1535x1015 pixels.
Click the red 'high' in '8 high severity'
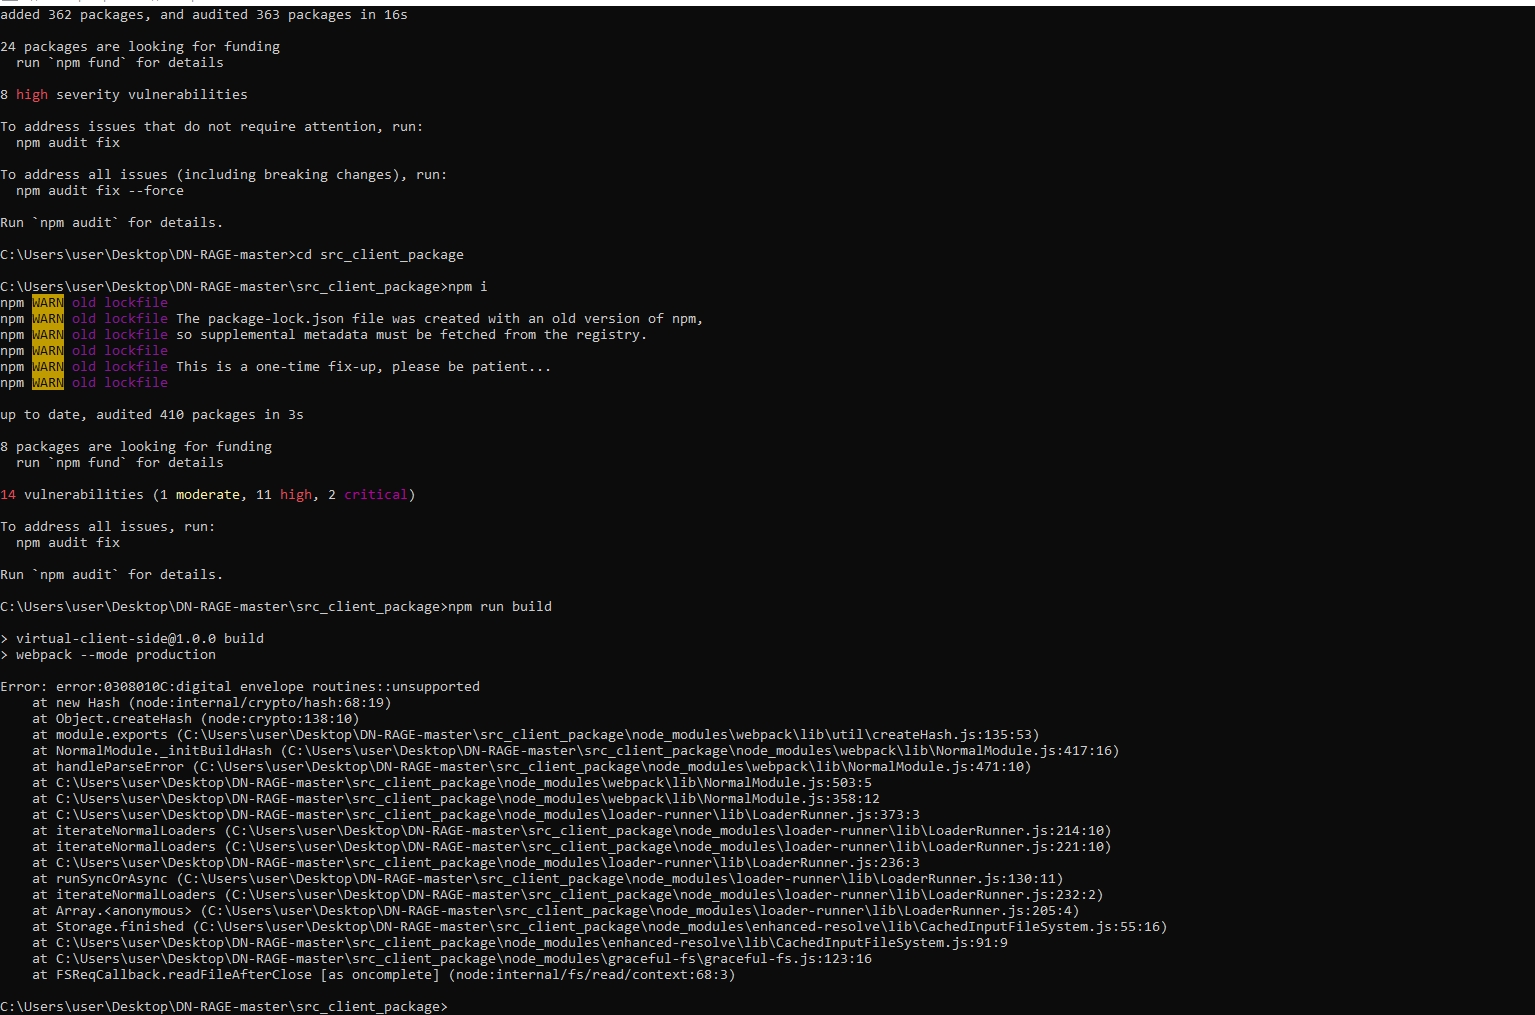[31, 94]
